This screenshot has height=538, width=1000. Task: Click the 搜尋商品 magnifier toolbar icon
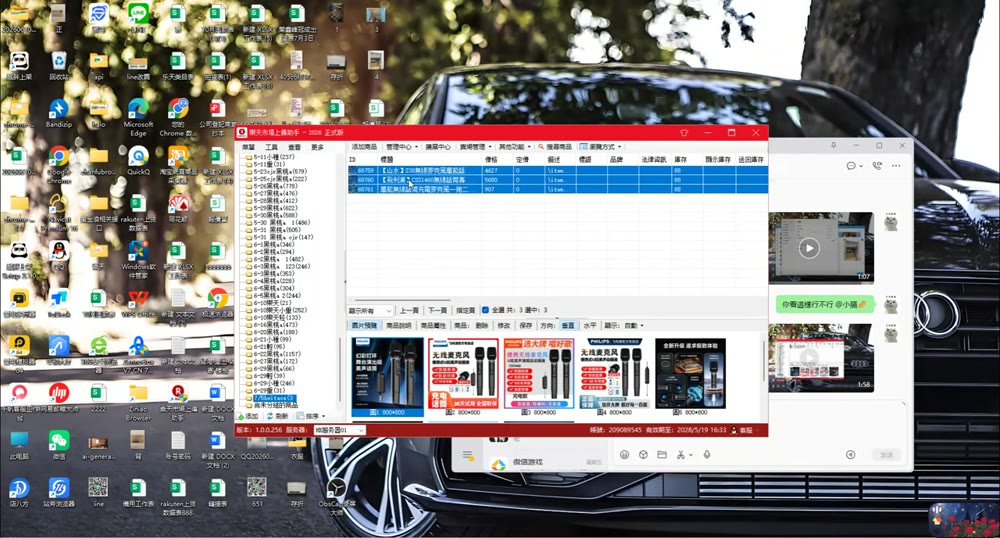tap(541, 147)
